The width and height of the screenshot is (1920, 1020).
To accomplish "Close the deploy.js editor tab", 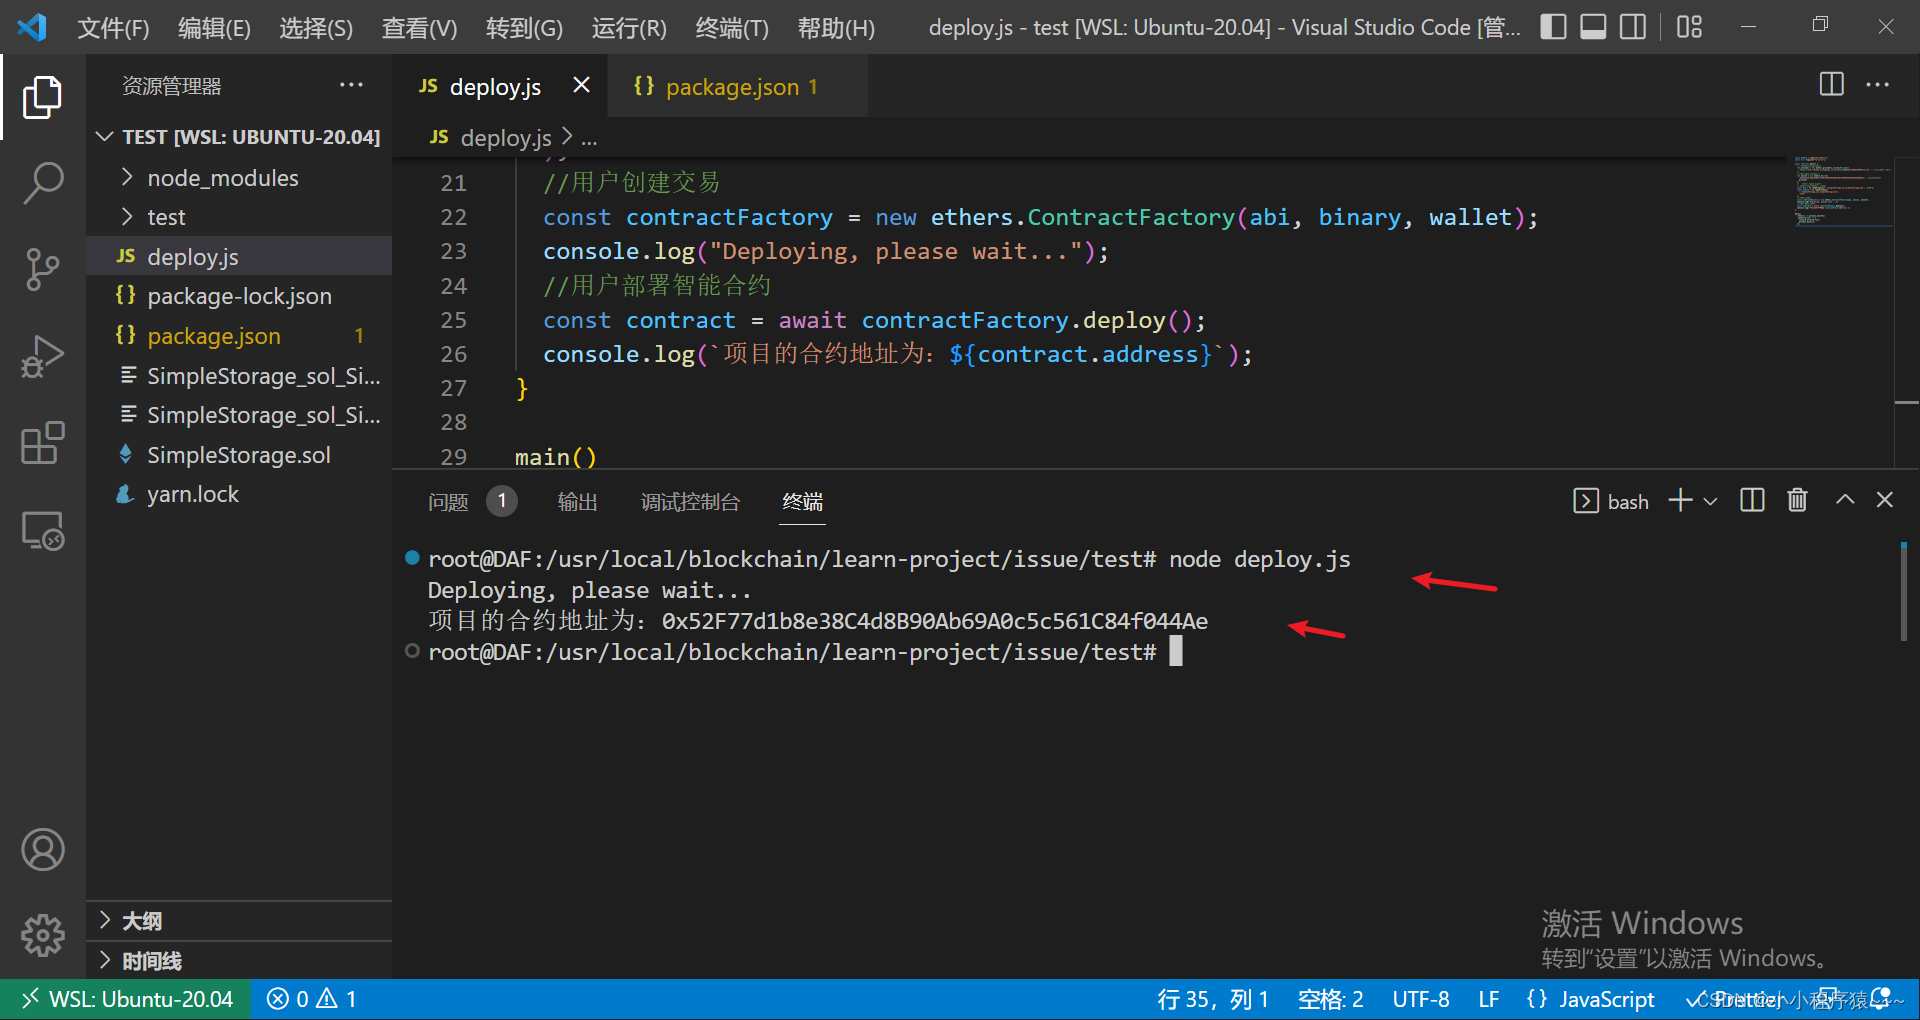I will 581,86.
